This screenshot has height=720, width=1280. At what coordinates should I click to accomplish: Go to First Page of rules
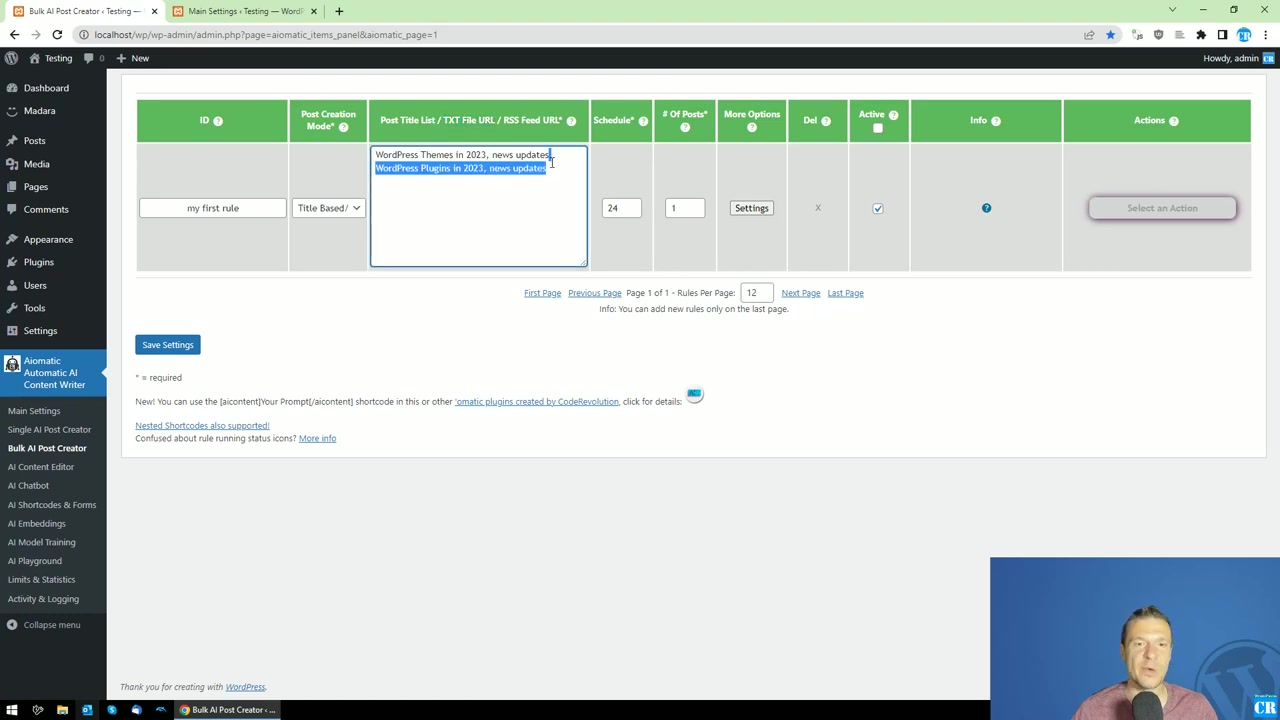(542, 293)
